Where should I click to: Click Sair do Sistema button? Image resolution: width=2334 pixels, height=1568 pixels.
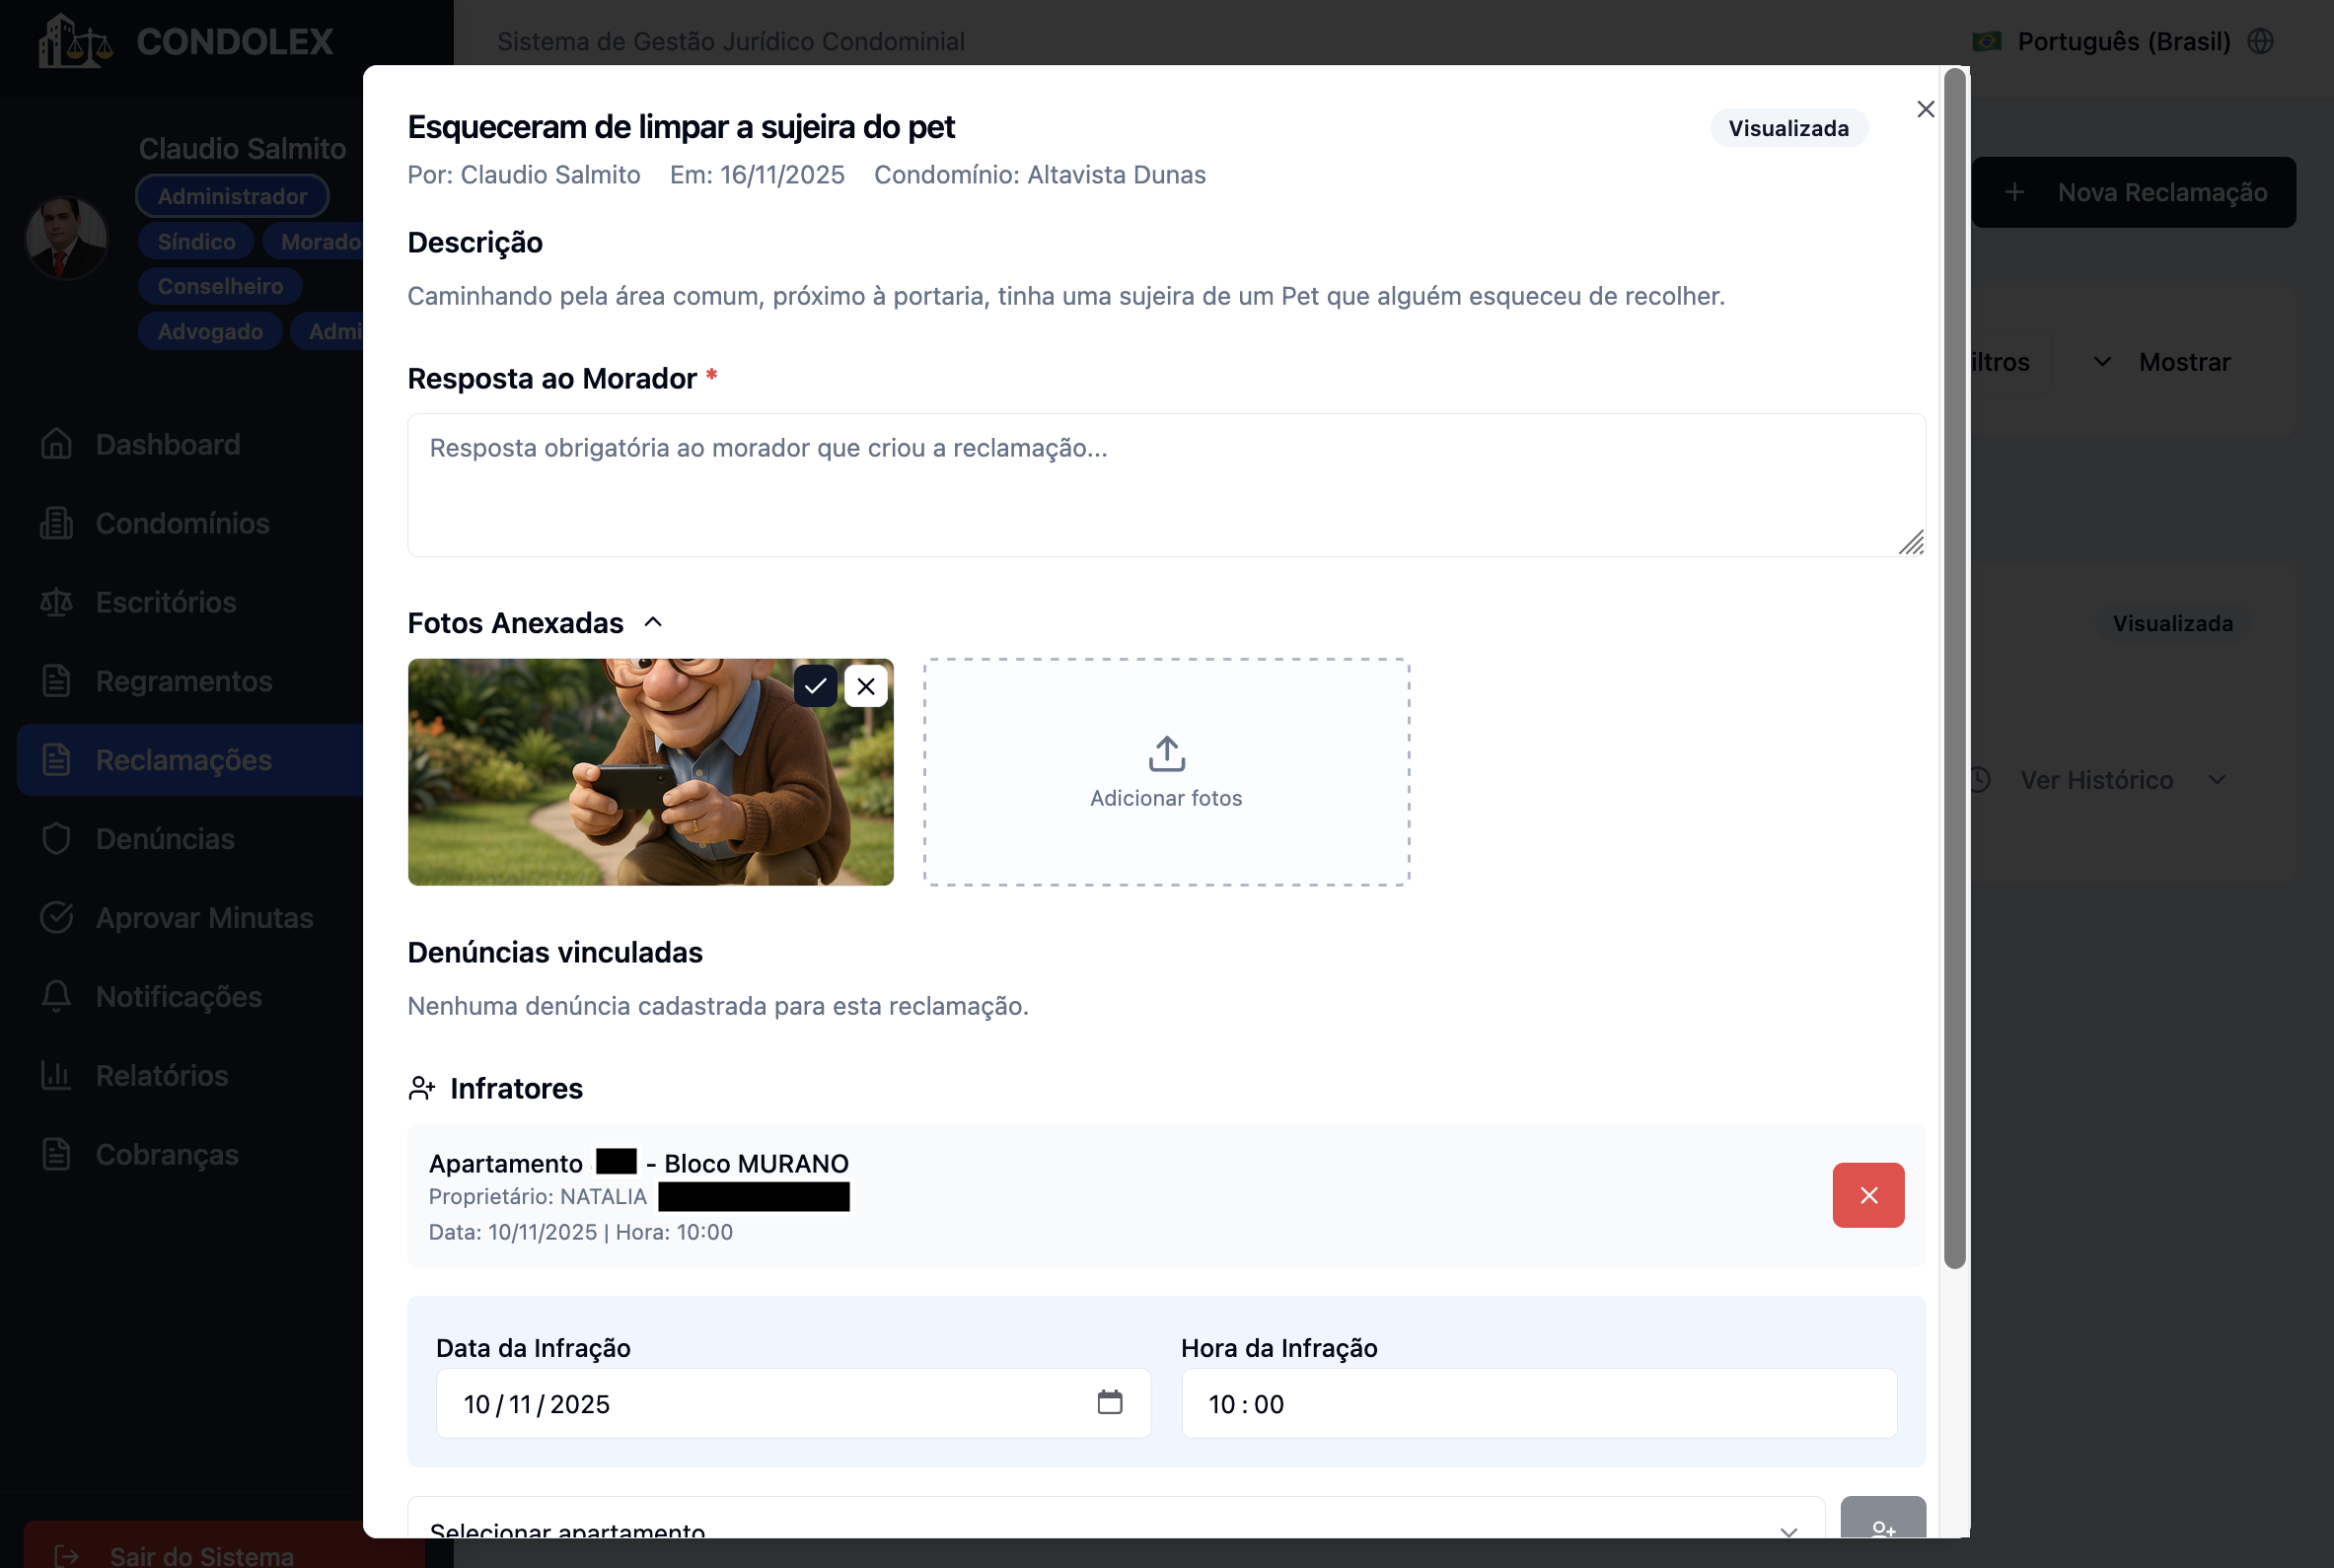pyautogui.click(x=200, y=1553)
